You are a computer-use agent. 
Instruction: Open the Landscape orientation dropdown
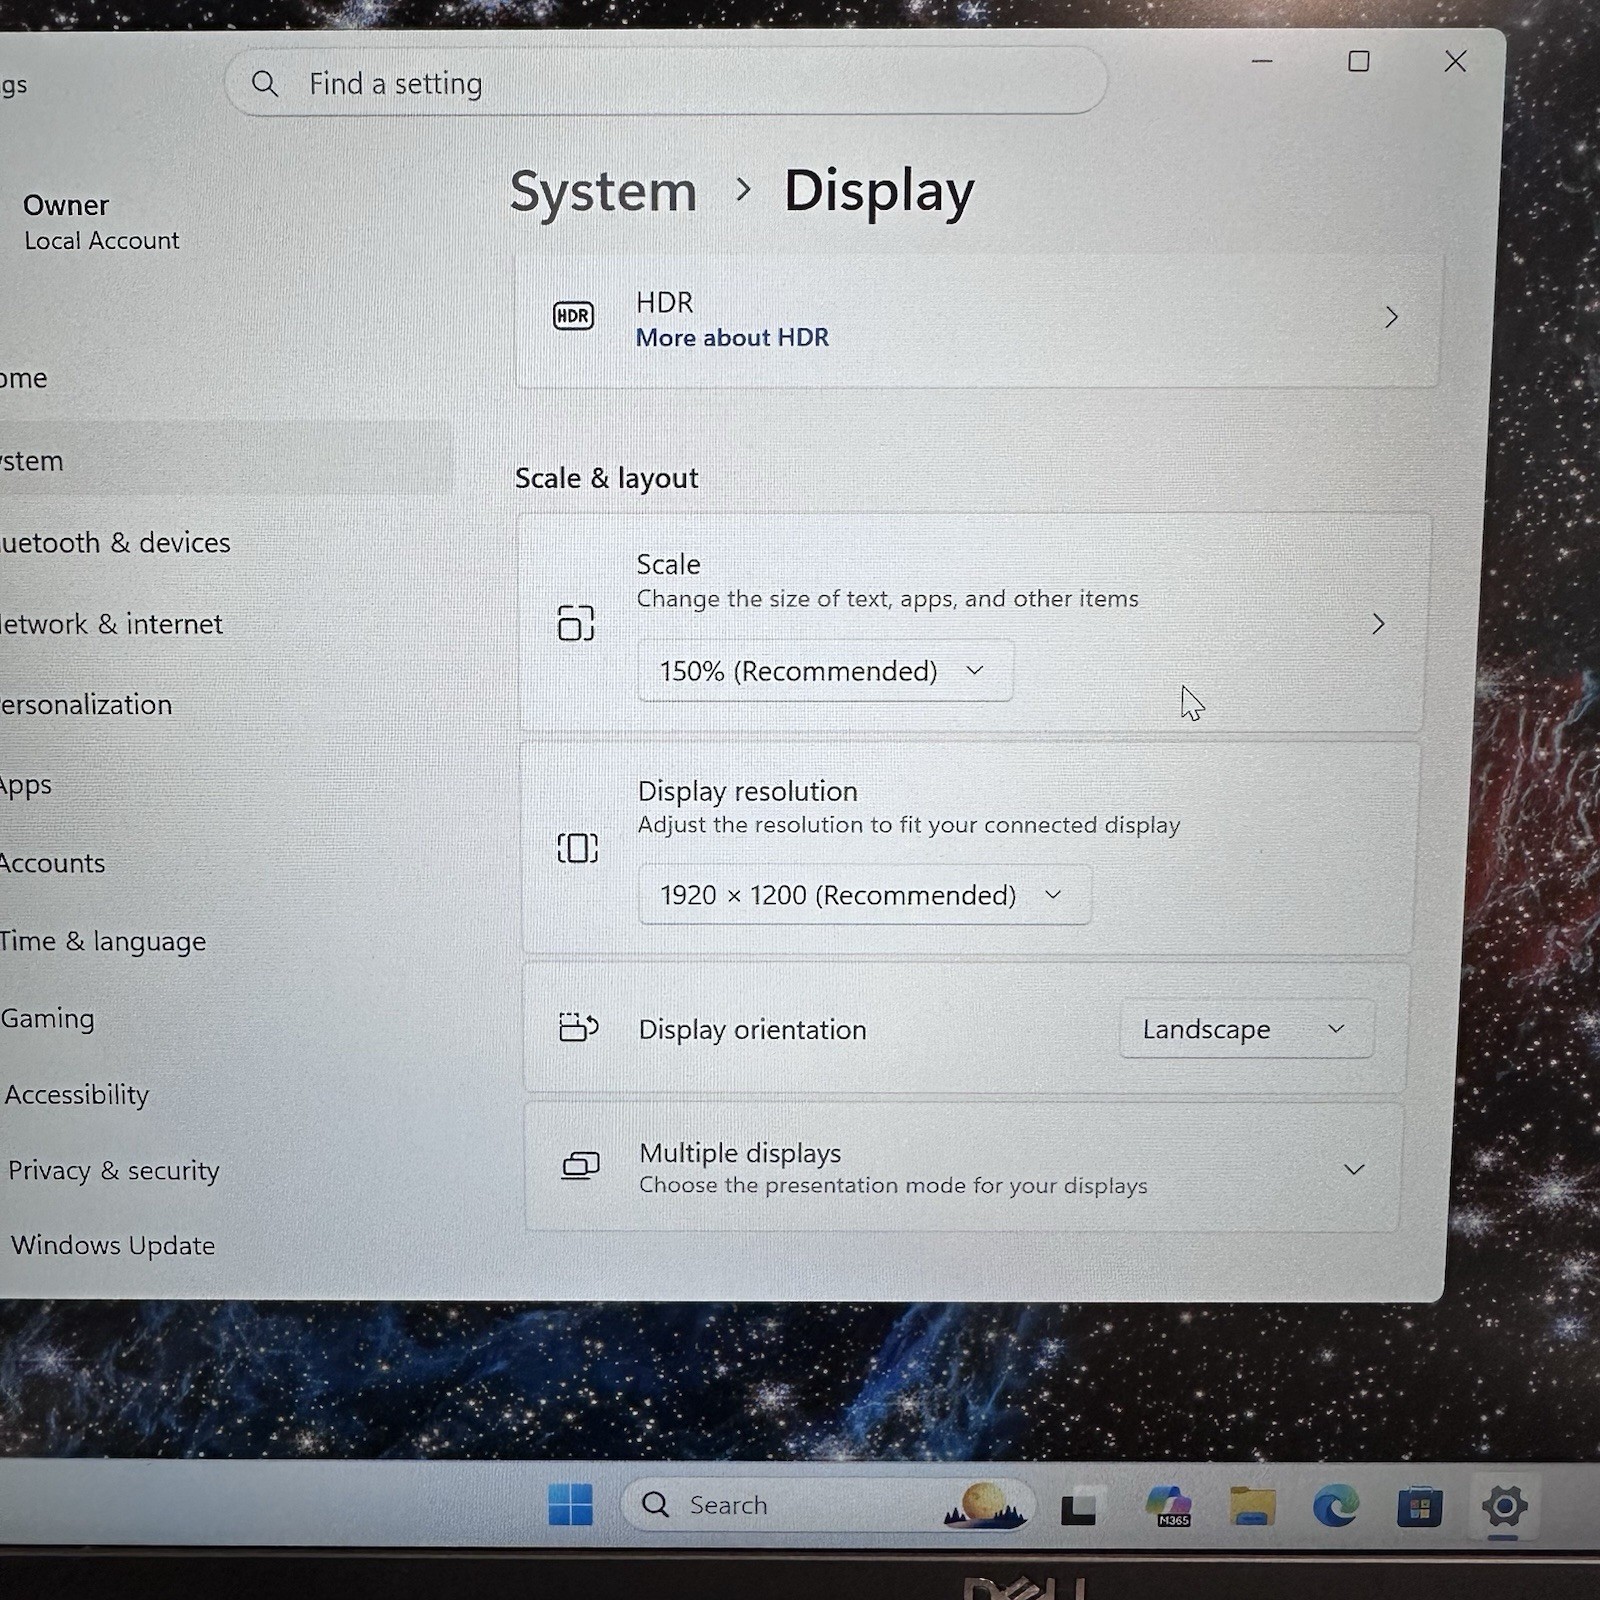[x=1246, y=1029]
